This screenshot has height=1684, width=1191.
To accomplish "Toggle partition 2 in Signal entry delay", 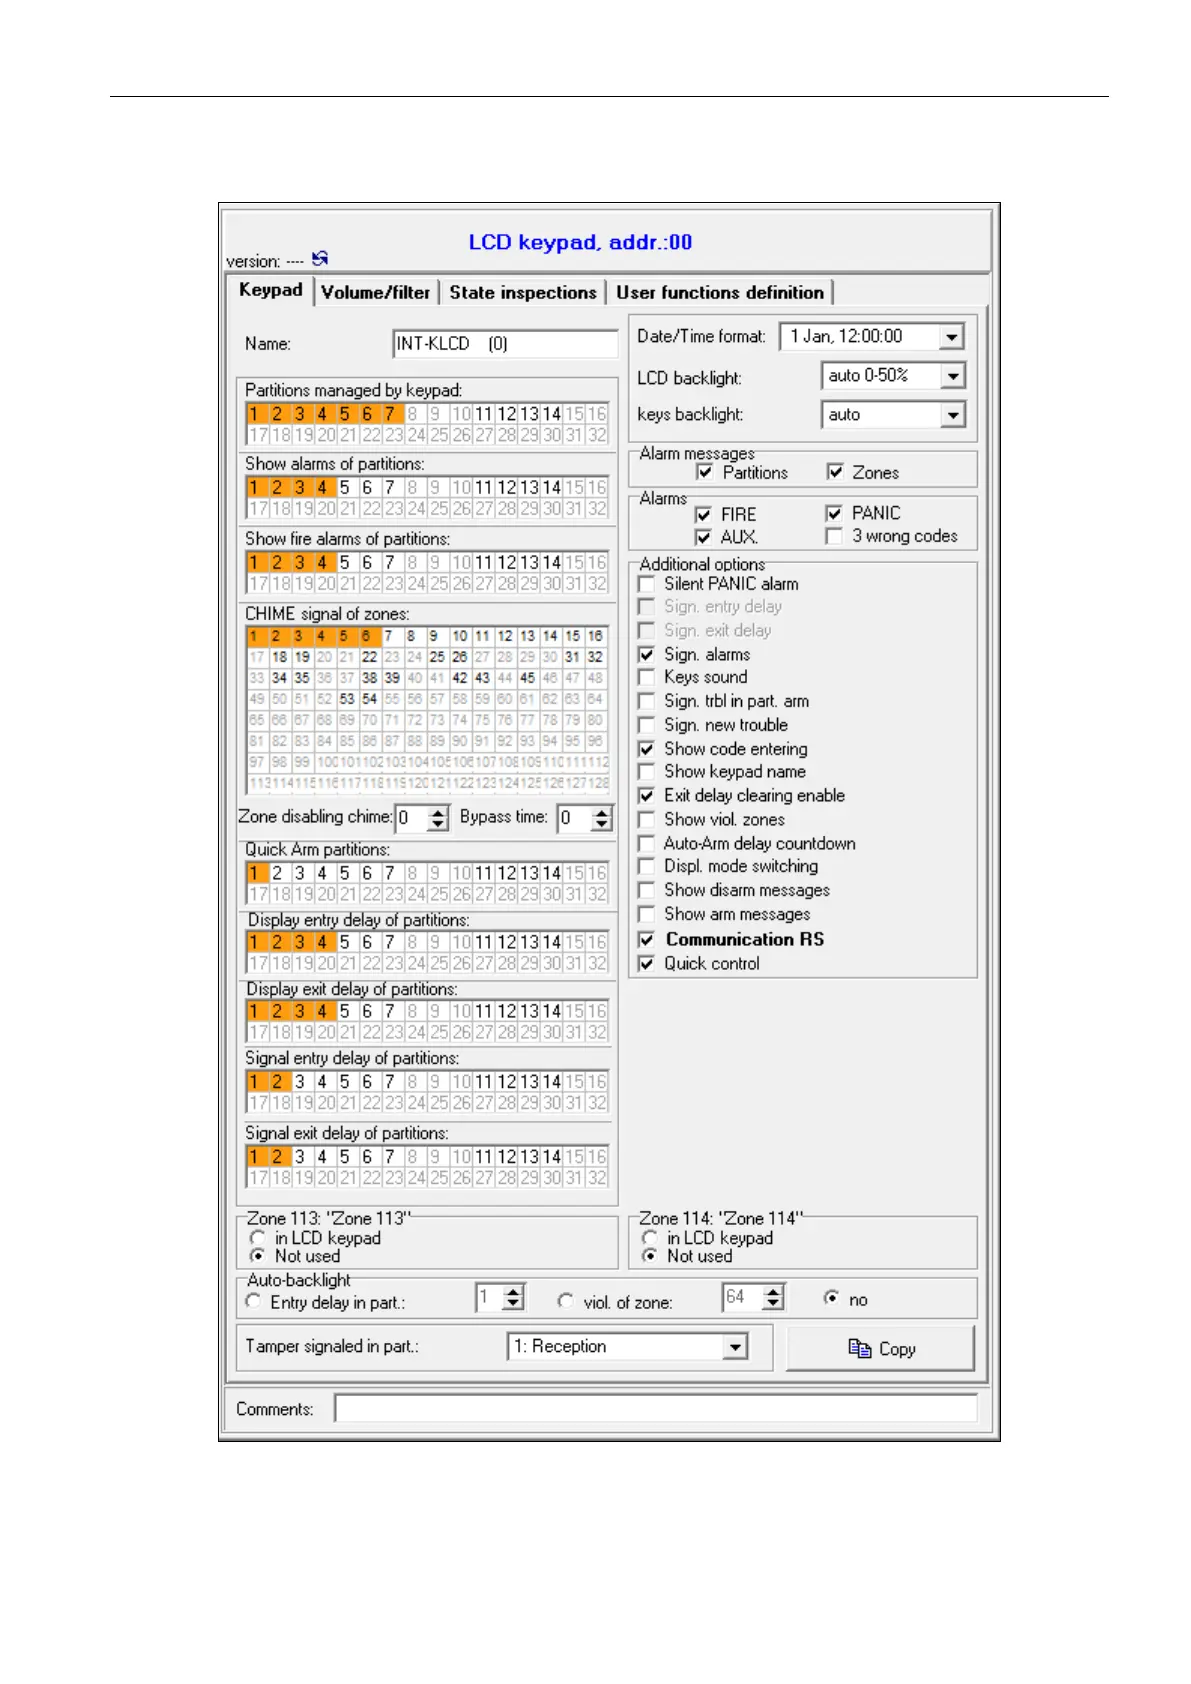I will click(x=277, y=1082).
